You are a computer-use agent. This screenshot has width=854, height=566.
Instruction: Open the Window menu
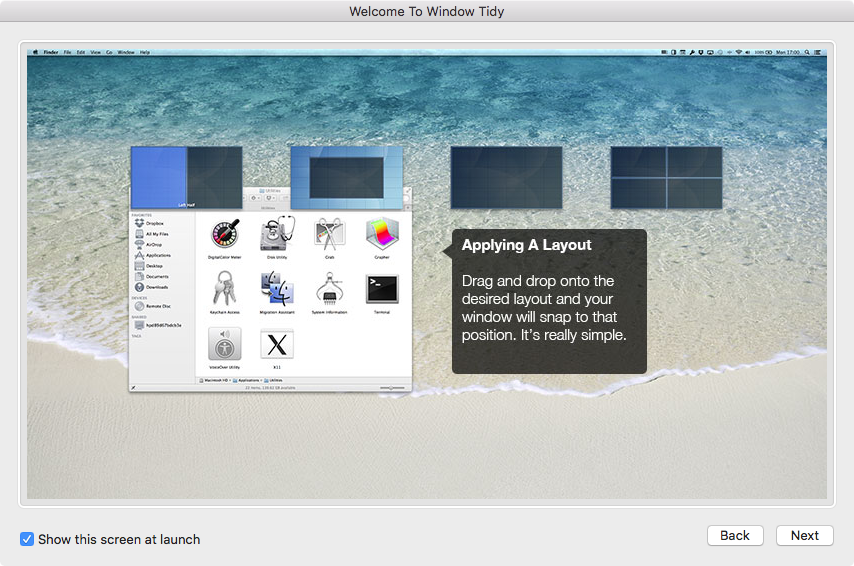pos(126,52)
